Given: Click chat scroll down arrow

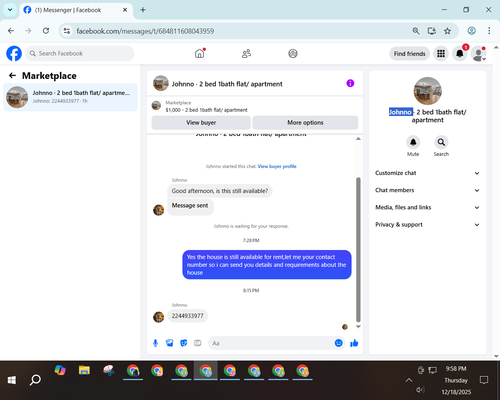Looking at the screenshot, I should 358,327.
